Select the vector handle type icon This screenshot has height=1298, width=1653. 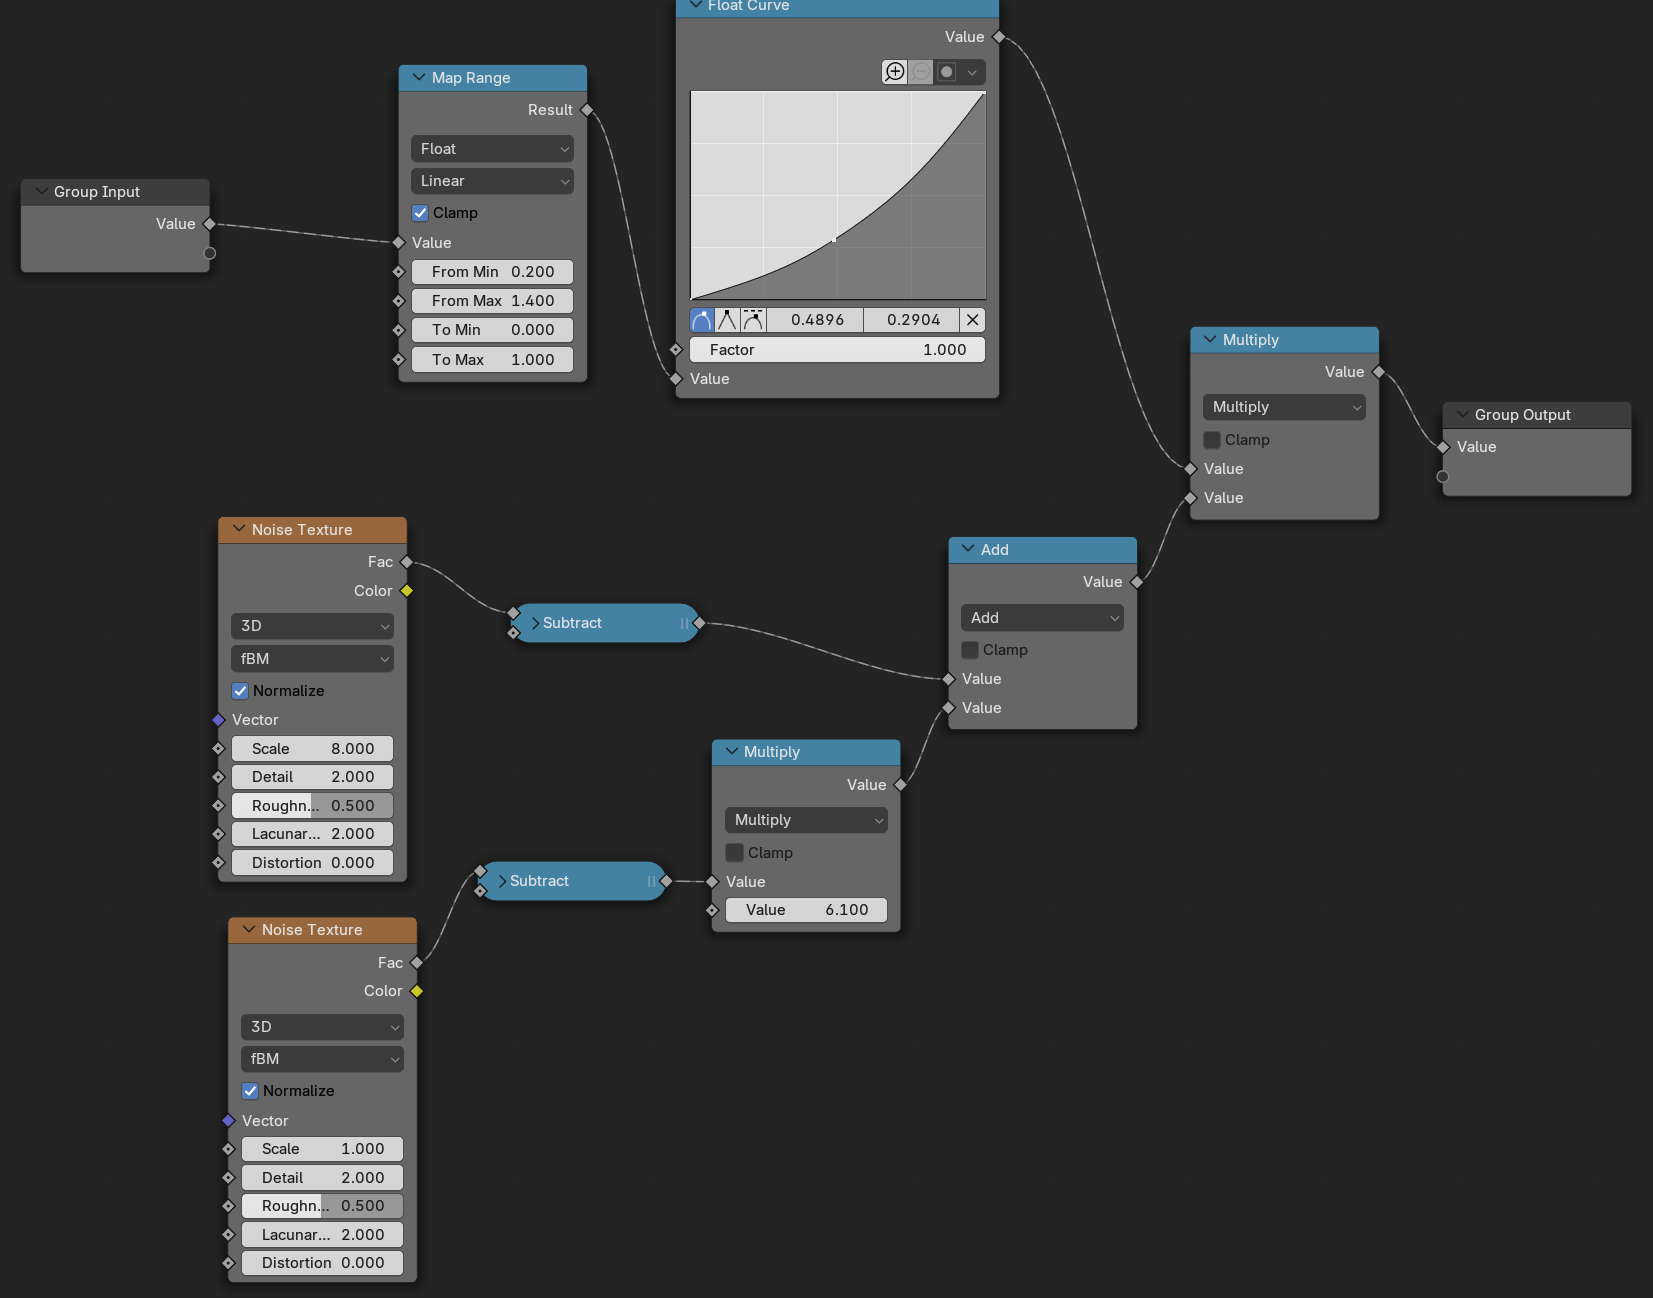tap(727, 320)
